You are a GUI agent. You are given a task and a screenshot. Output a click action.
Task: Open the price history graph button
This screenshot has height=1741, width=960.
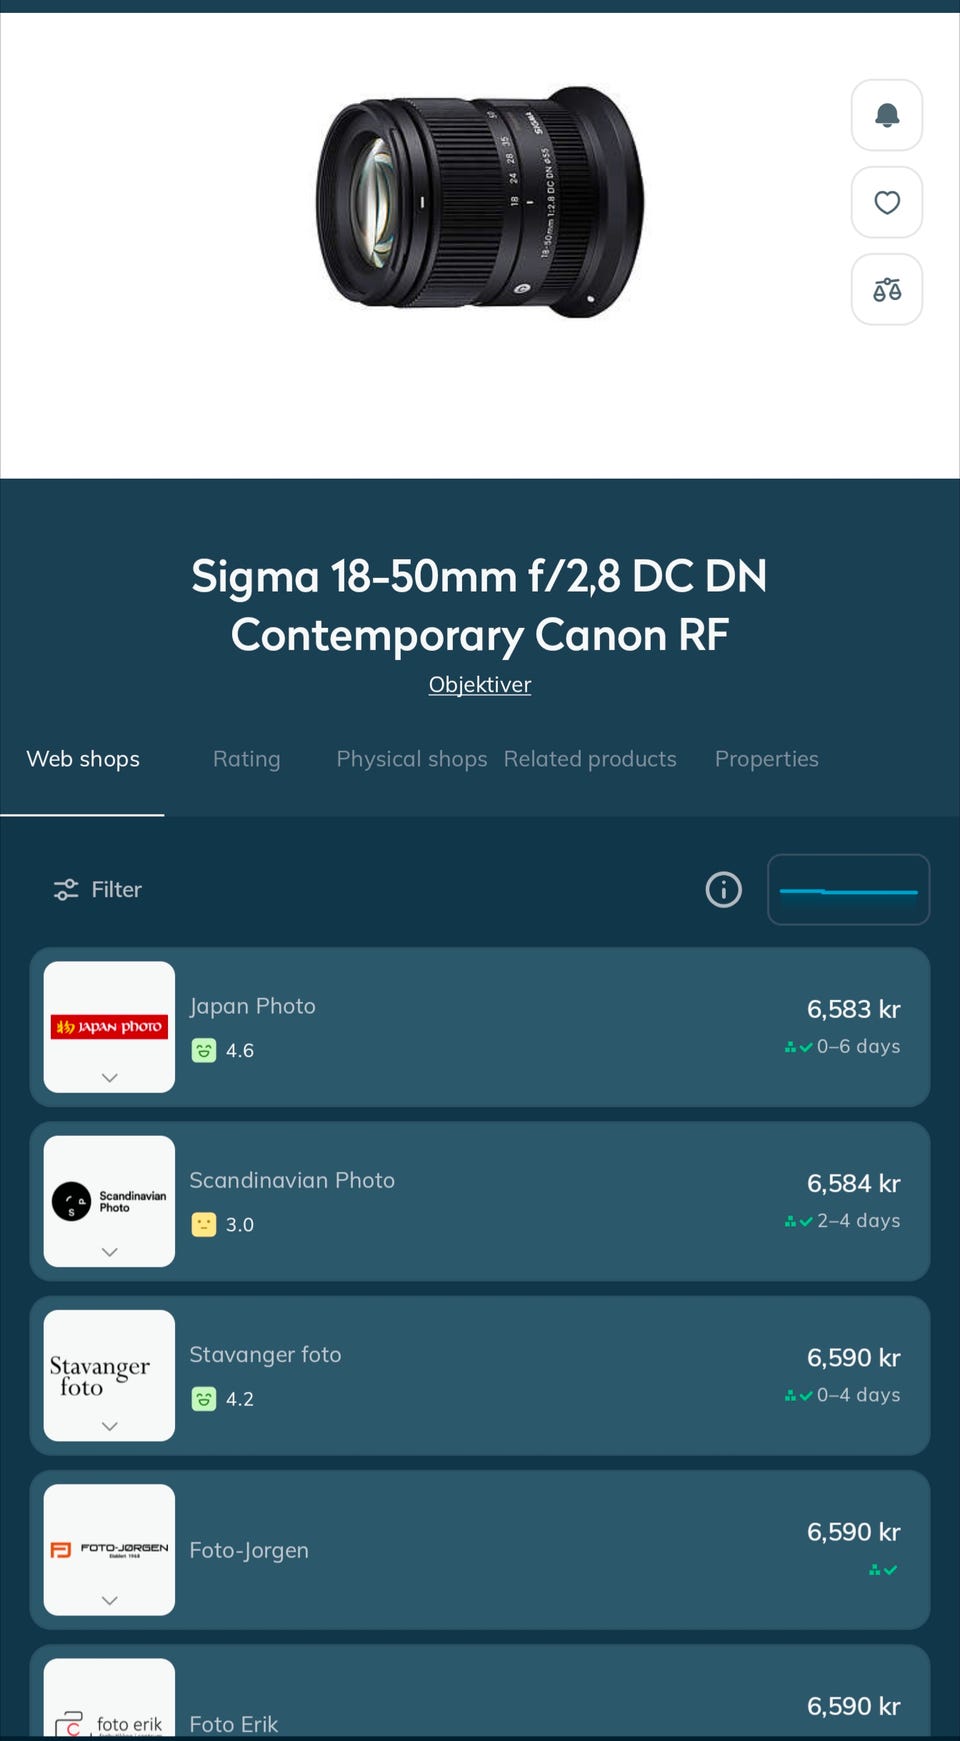[x=848, y=889]
